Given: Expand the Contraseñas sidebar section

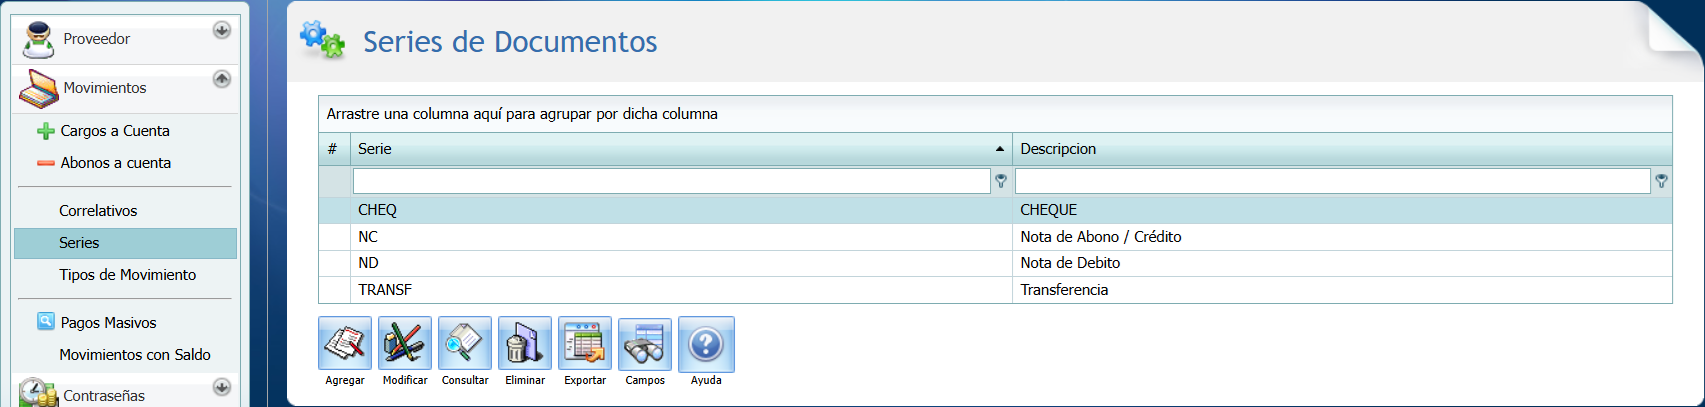Looking at the screenshot, I should pyautogui.click(x=222, y=387).
